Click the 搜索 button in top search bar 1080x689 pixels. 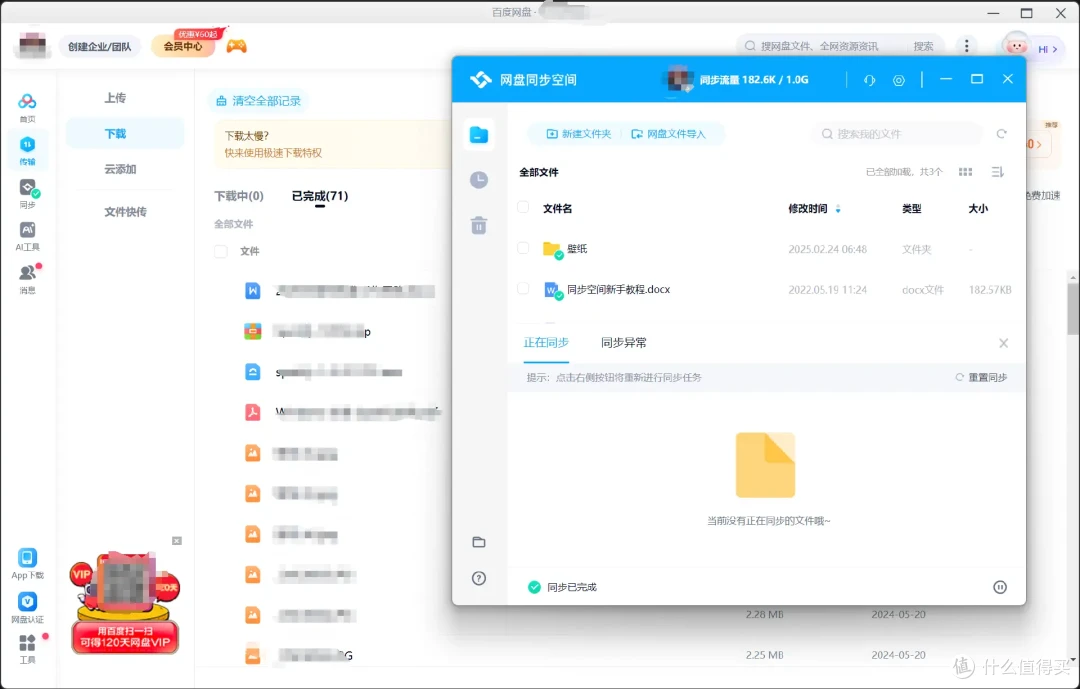click(x=923, y=46)
